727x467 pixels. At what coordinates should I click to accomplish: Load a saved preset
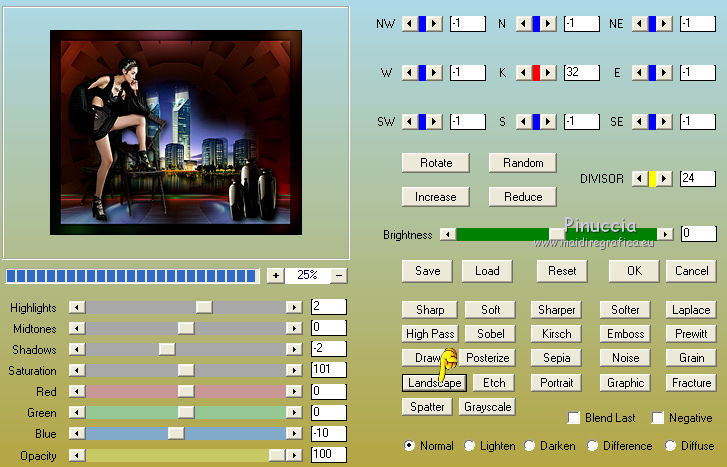tap(487, 271)
